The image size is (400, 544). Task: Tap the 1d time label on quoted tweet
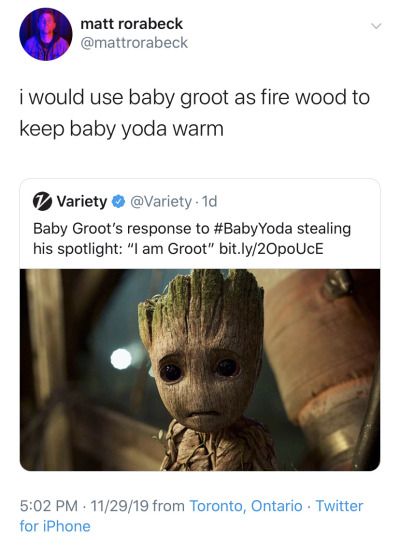pos(209,202)
